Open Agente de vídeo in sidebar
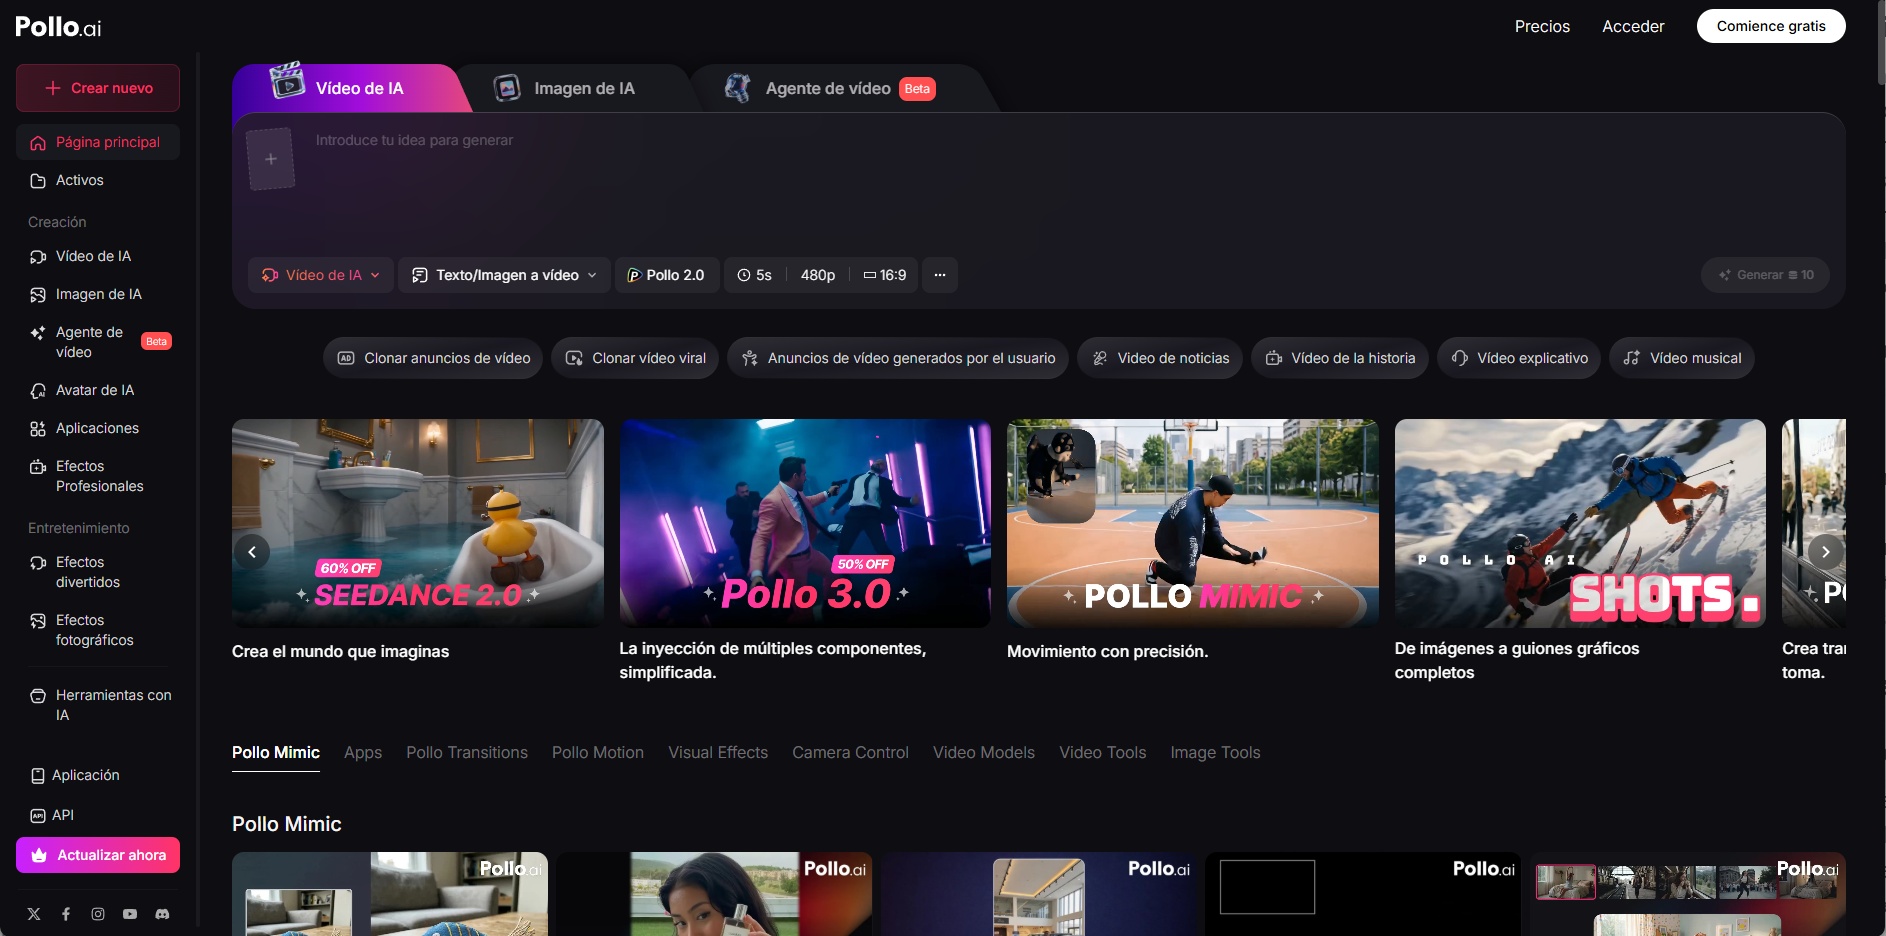Viewport: 1886px width, 936px height. [x=98, y=342]
